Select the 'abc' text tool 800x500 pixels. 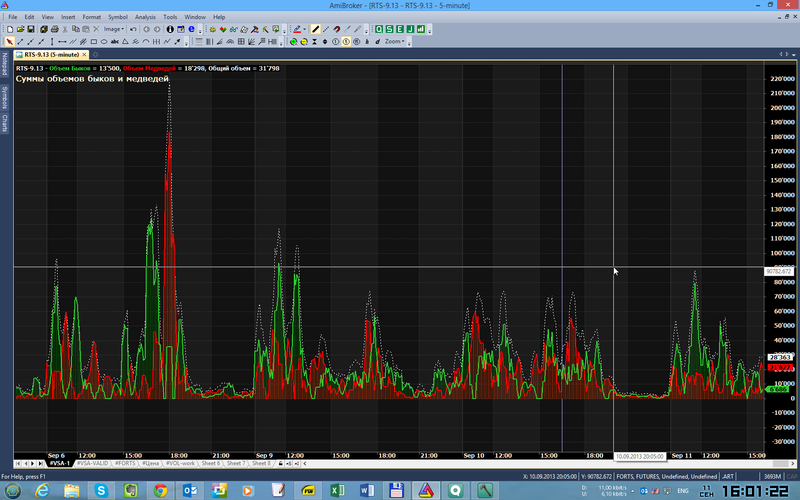point(114,41)
